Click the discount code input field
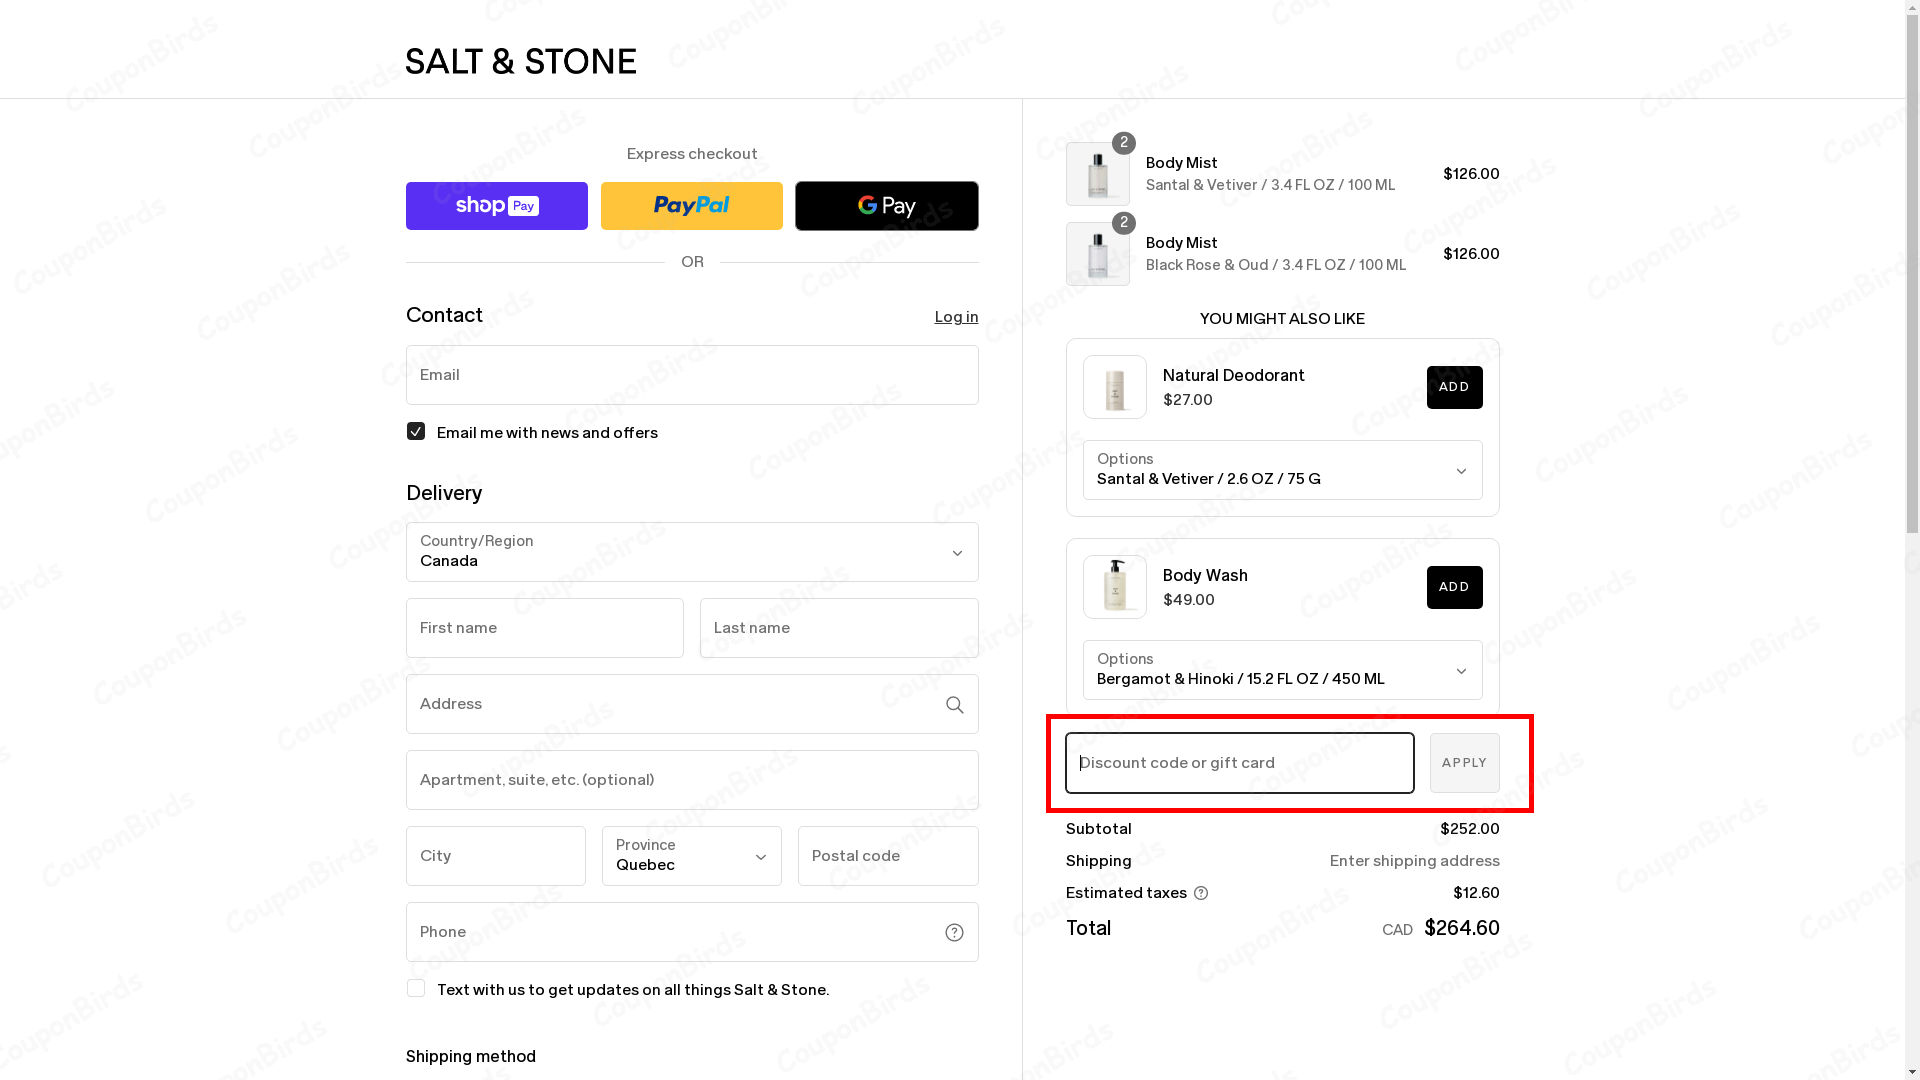This screenshot has width=1920, height=1080. 1238,762
